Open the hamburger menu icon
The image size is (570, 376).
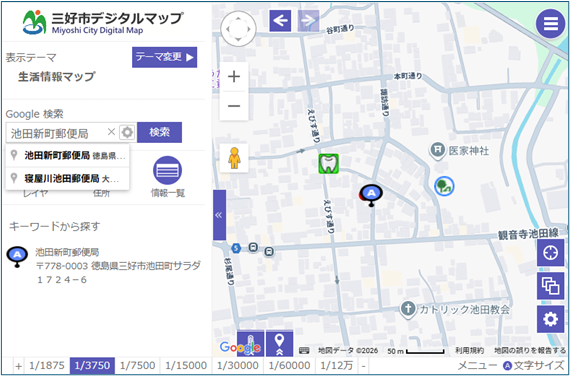click(550, 24)
